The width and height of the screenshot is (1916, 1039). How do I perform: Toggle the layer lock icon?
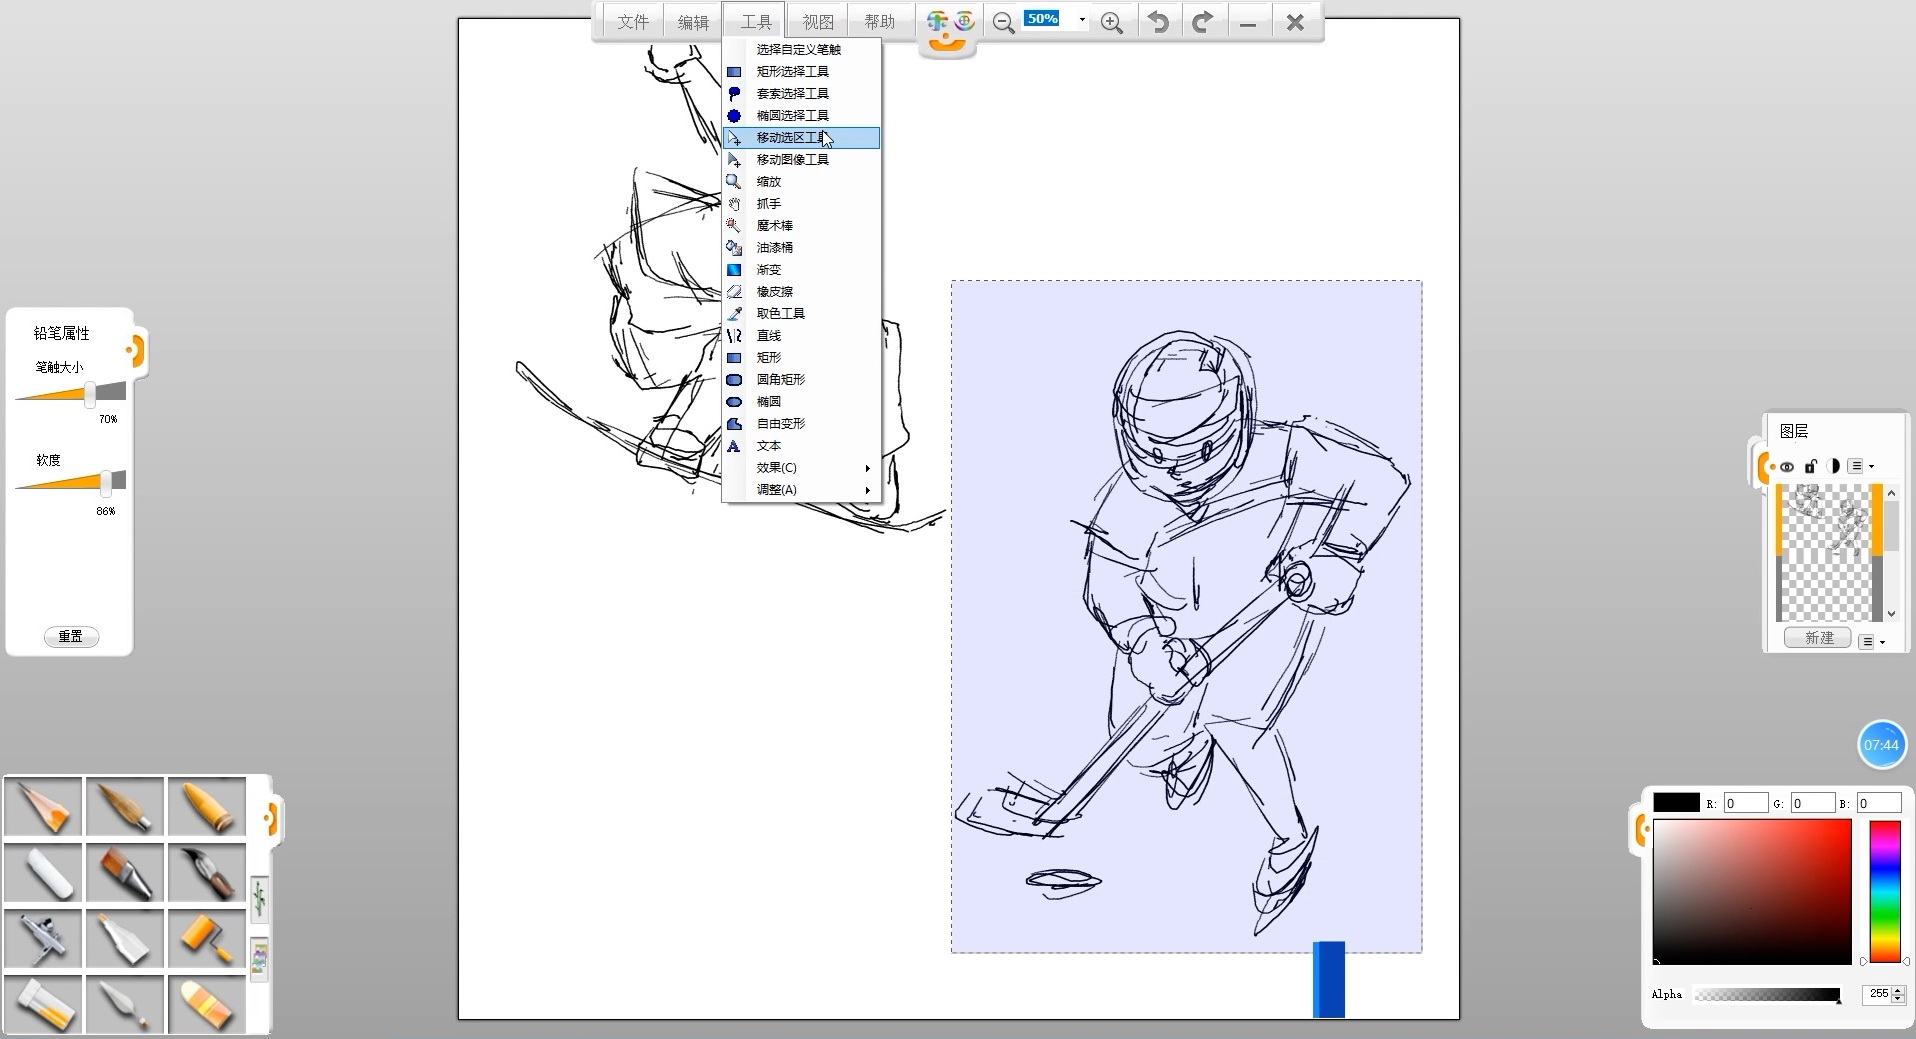coord(1810,466)
